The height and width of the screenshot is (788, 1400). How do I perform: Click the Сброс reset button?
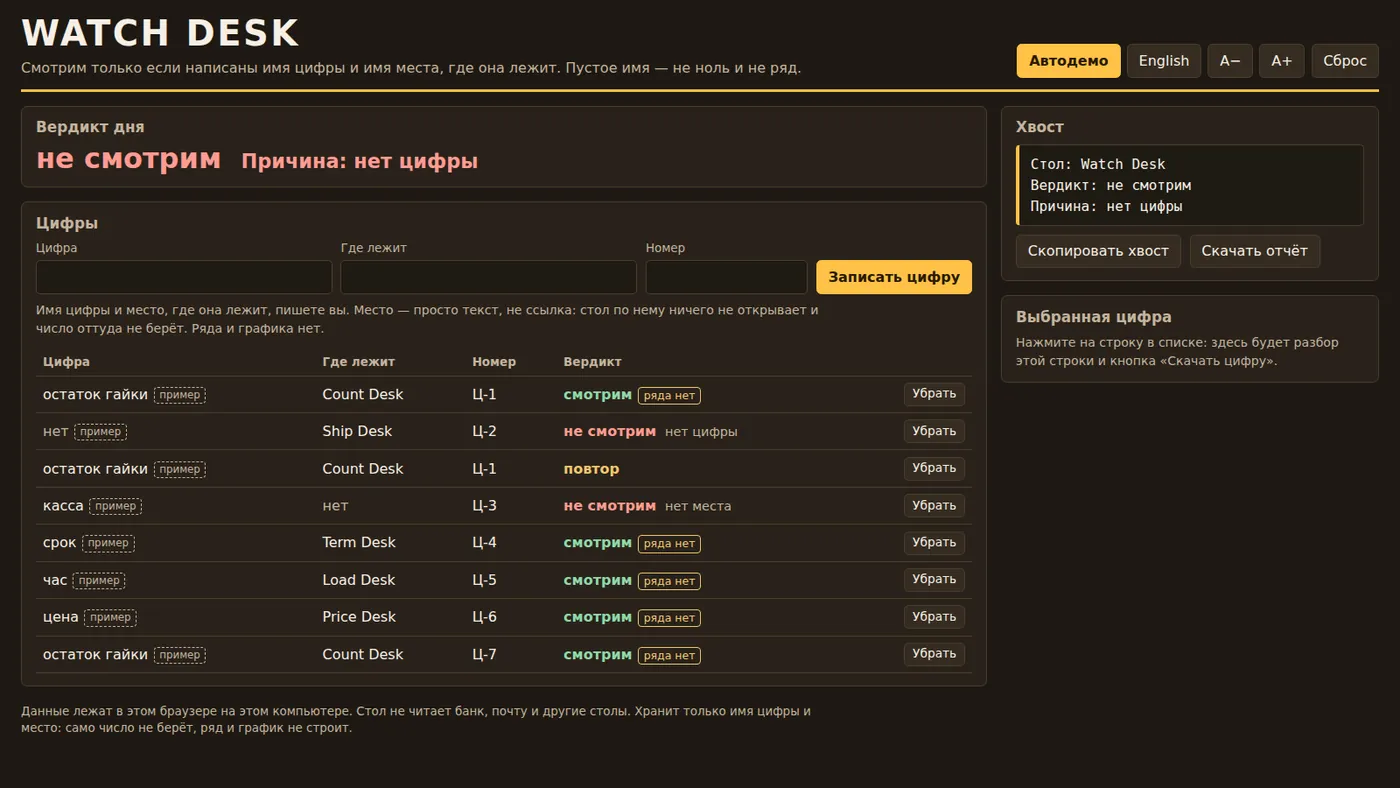coord(1345,61)
